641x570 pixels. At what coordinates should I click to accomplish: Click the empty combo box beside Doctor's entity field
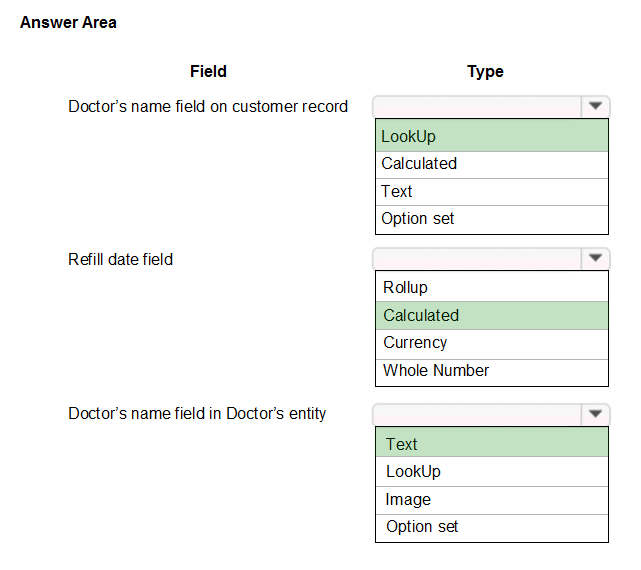tap(477, 414)
